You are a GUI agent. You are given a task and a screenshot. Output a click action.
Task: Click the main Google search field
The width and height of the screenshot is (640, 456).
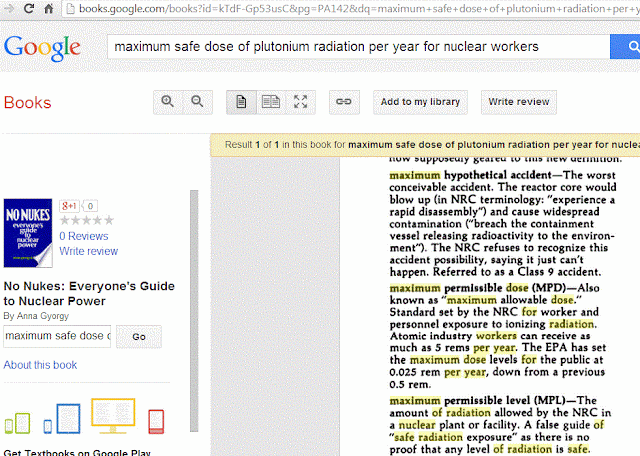[358, 47]
